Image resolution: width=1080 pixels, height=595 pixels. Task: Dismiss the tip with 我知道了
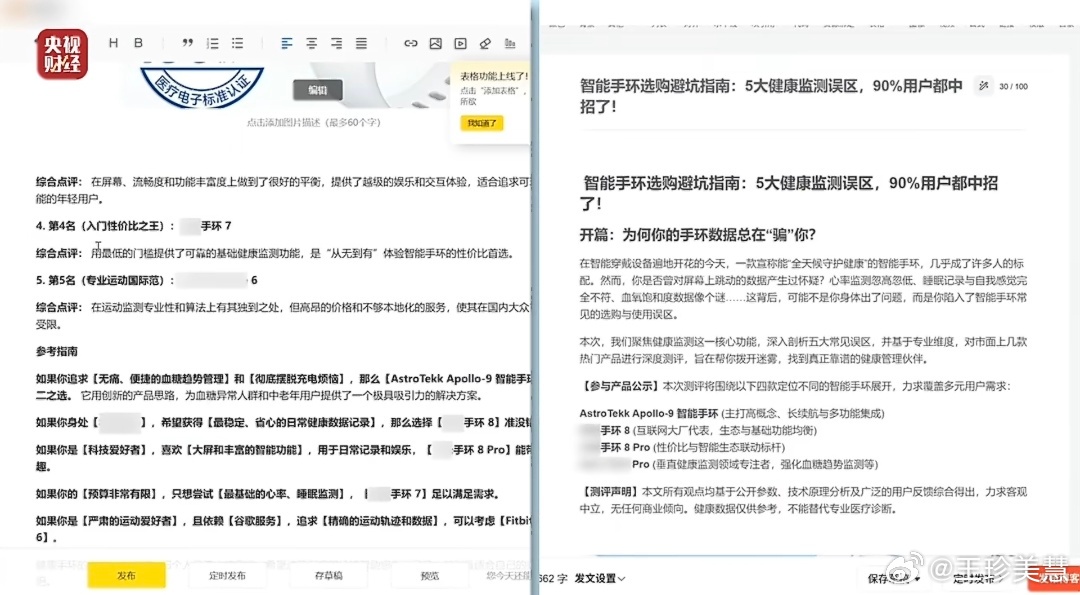pos(482,123)
